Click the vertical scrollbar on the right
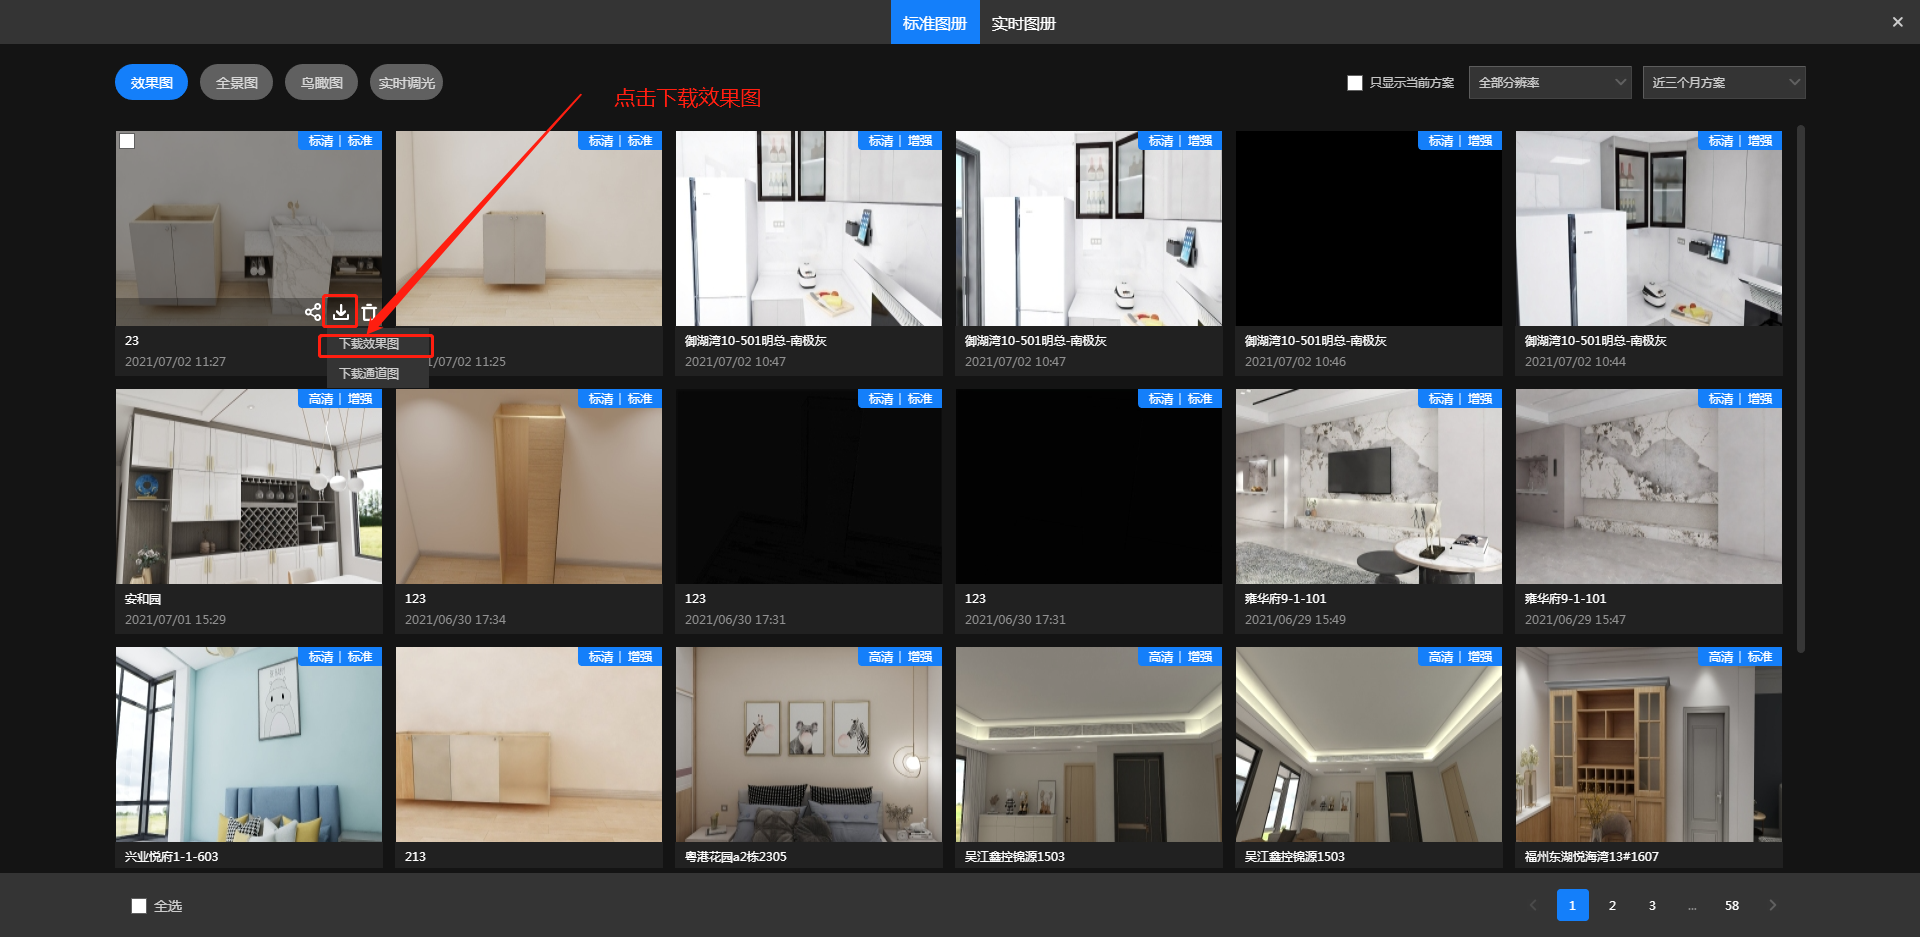The height and width of the screenshot is (937, 1920). 1800,390
